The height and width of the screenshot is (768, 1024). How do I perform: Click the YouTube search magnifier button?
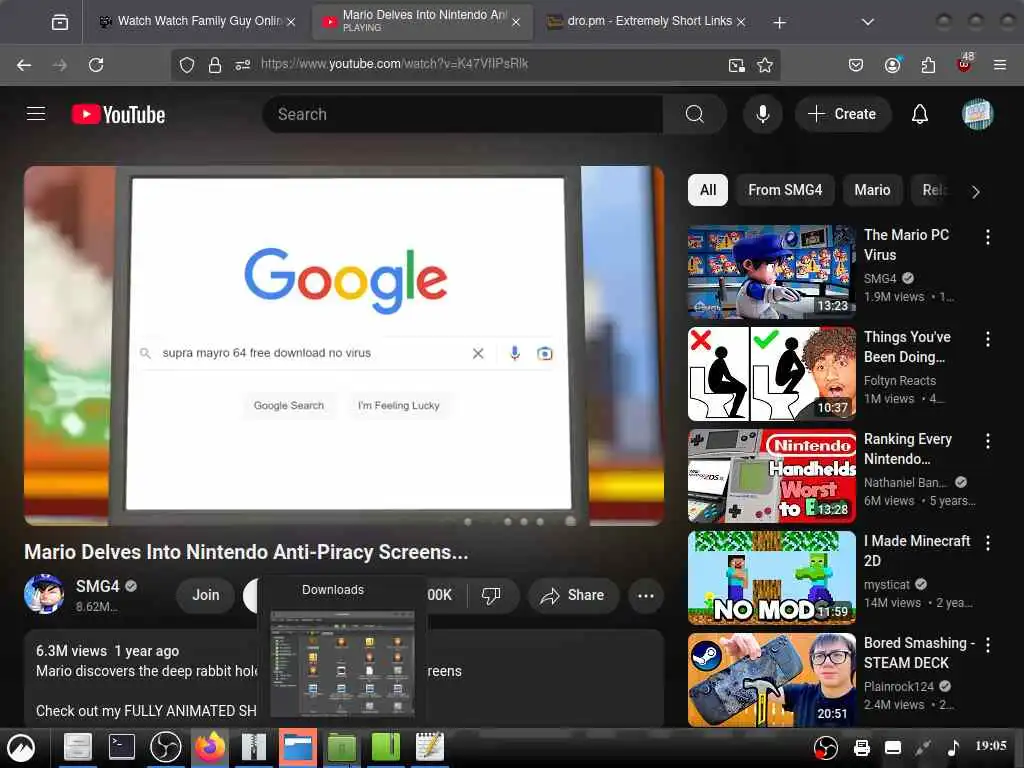(x=695, y=114)
